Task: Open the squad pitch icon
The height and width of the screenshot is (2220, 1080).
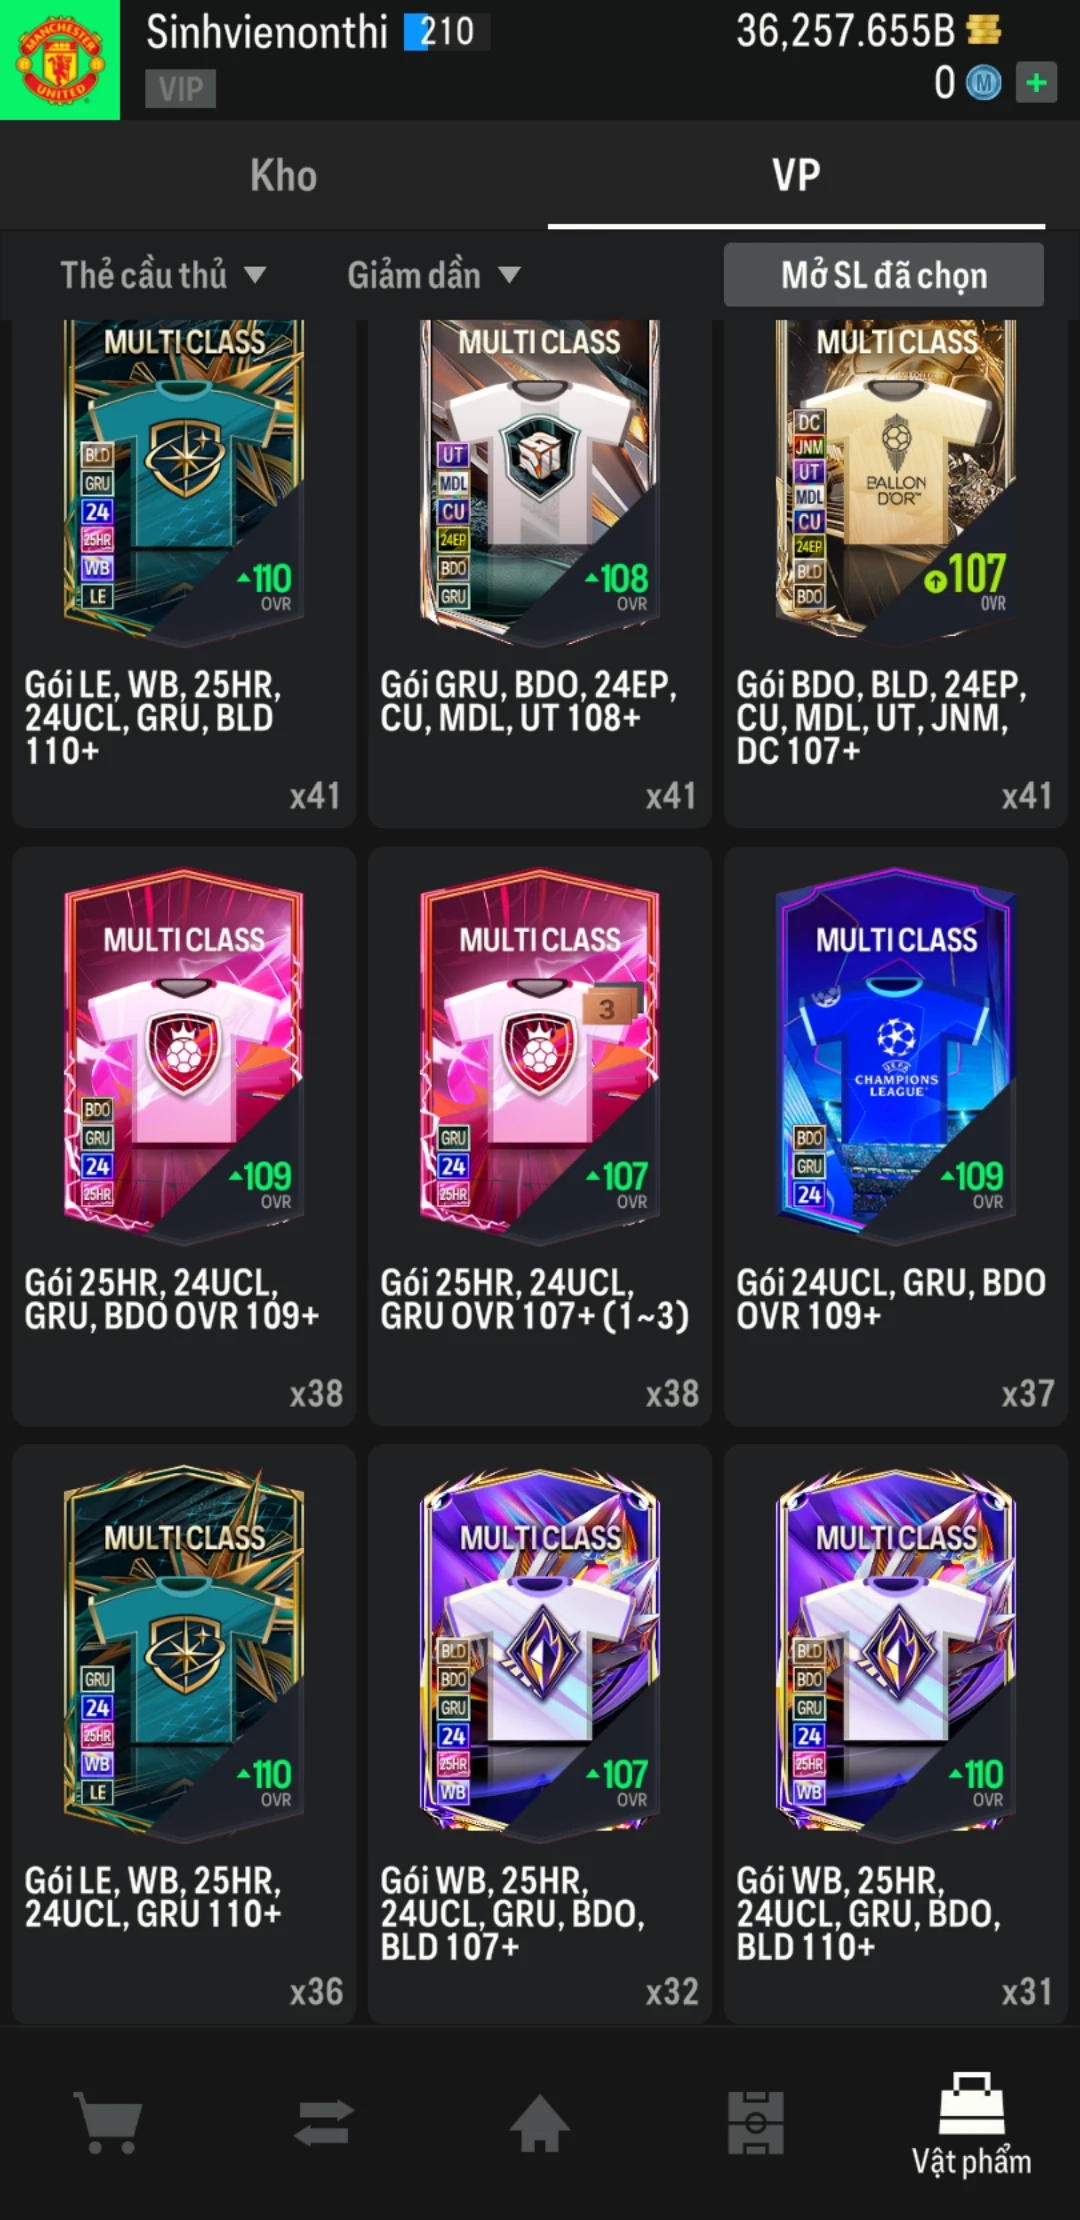Action: (756, 2122)
